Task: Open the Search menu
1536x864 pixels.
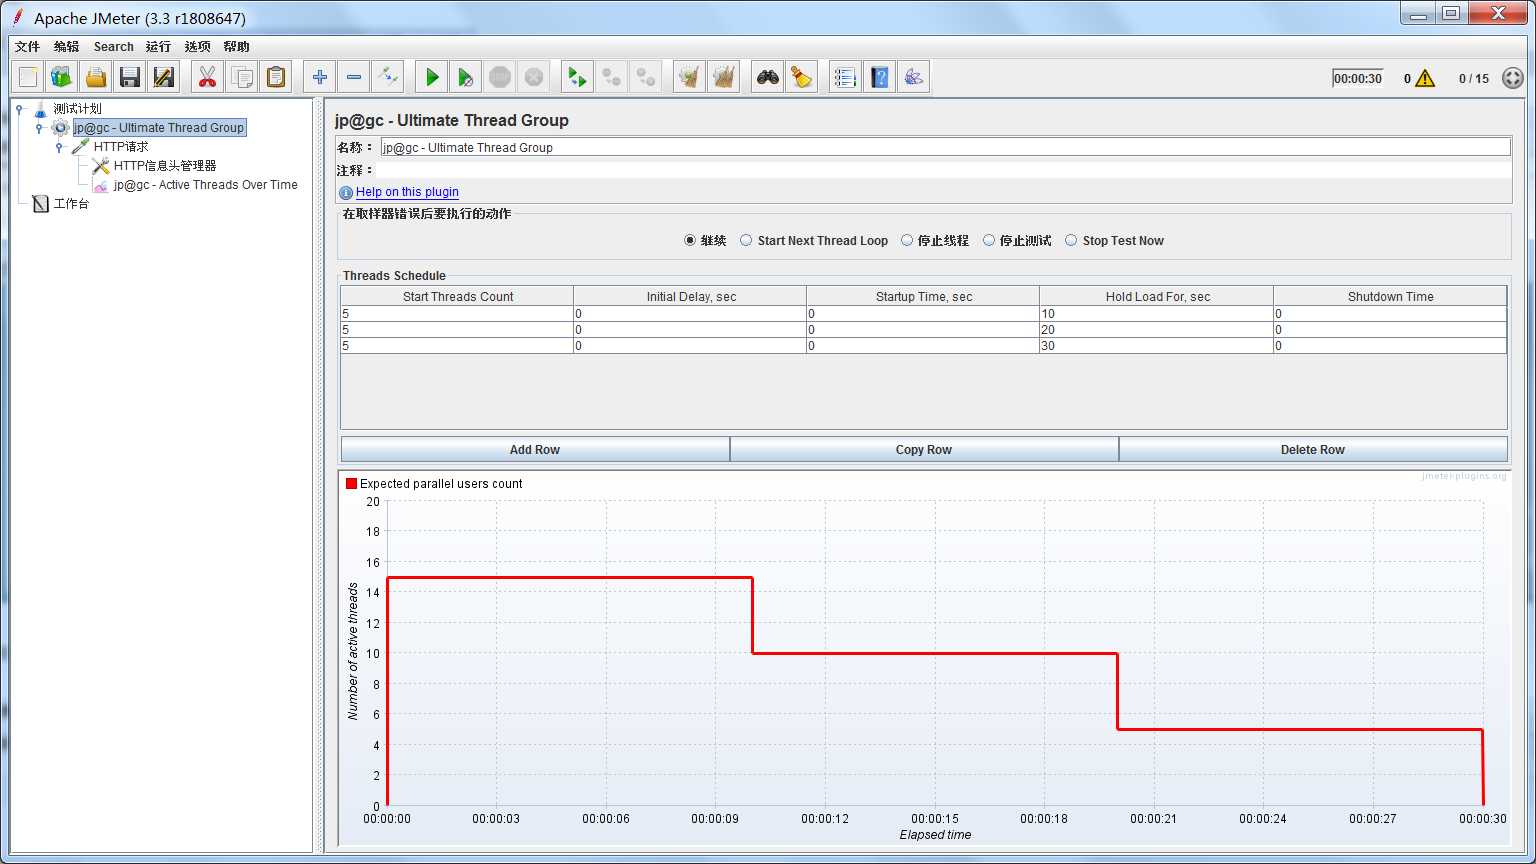Action: coord(114,47)
